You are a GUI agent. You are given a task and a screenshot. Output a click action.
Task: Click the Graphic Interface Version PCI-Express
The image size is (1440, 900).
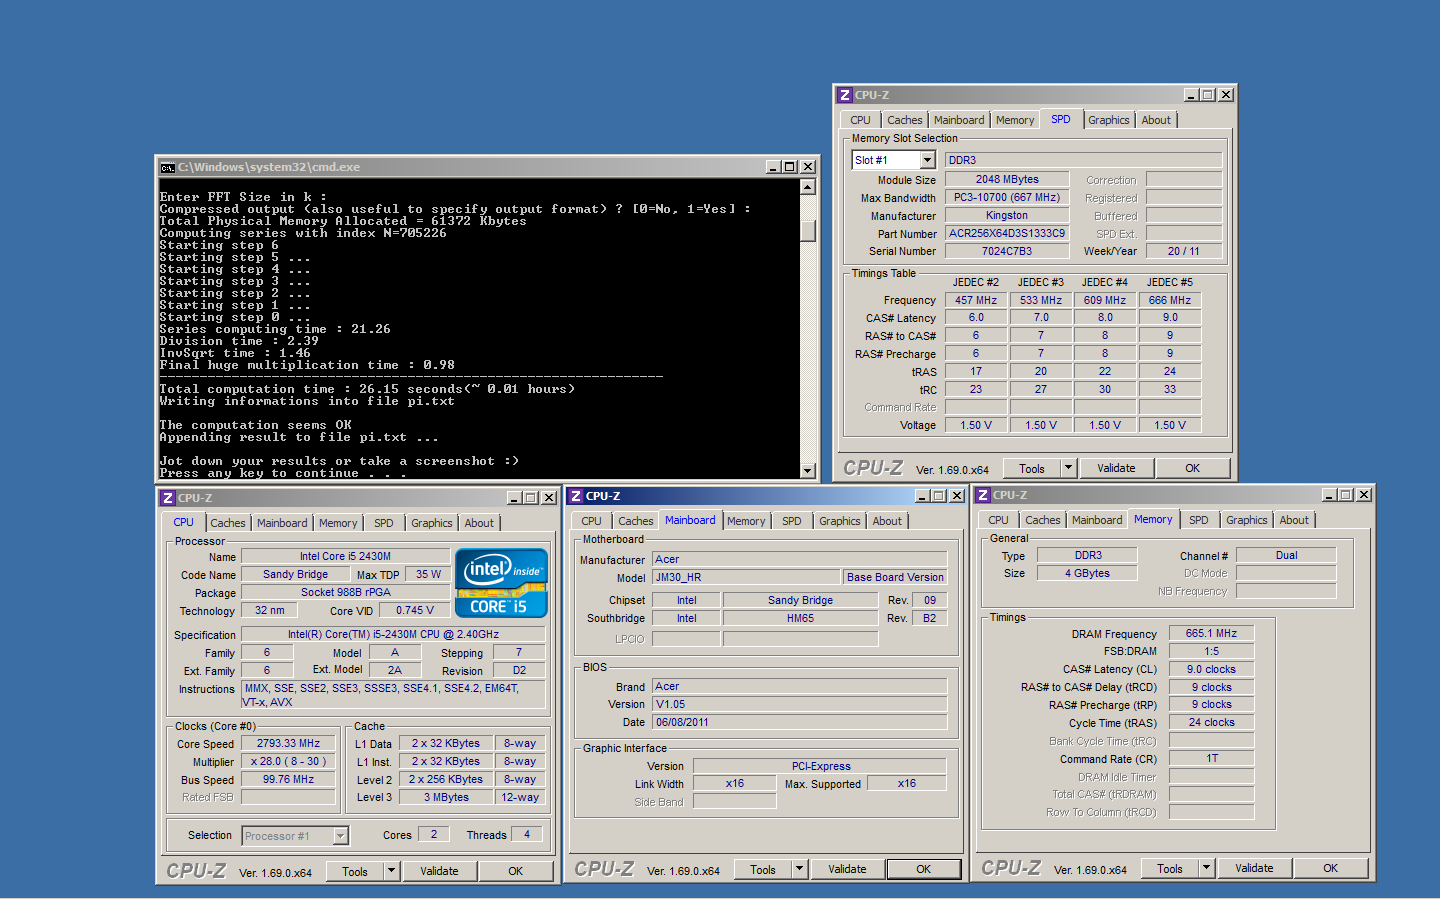pos(820,766)
